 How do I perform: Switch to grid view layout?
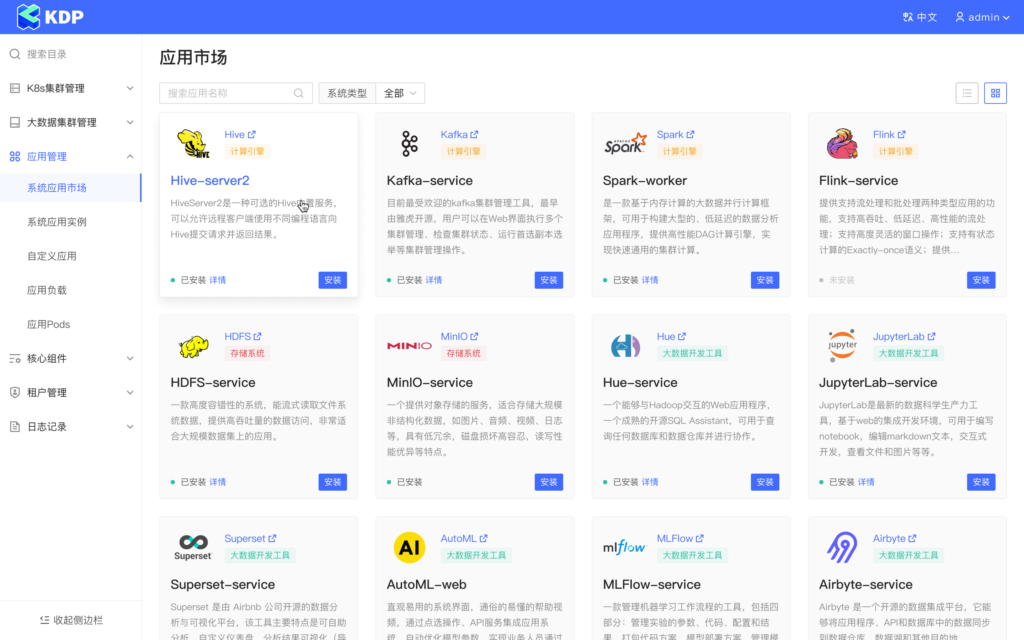click(995, 93)
